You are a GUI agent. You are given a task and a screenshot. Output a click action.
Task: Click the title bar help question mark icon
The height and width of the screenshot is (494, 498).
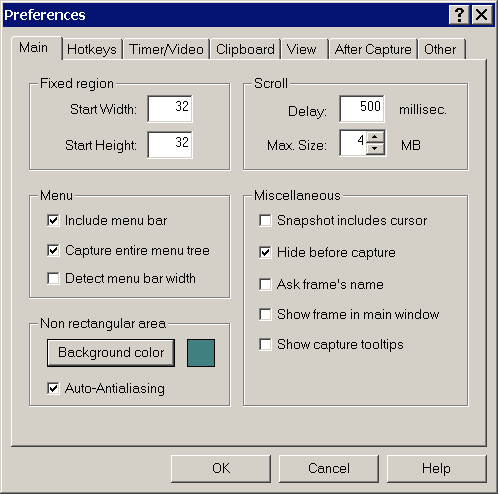[459, 15]
